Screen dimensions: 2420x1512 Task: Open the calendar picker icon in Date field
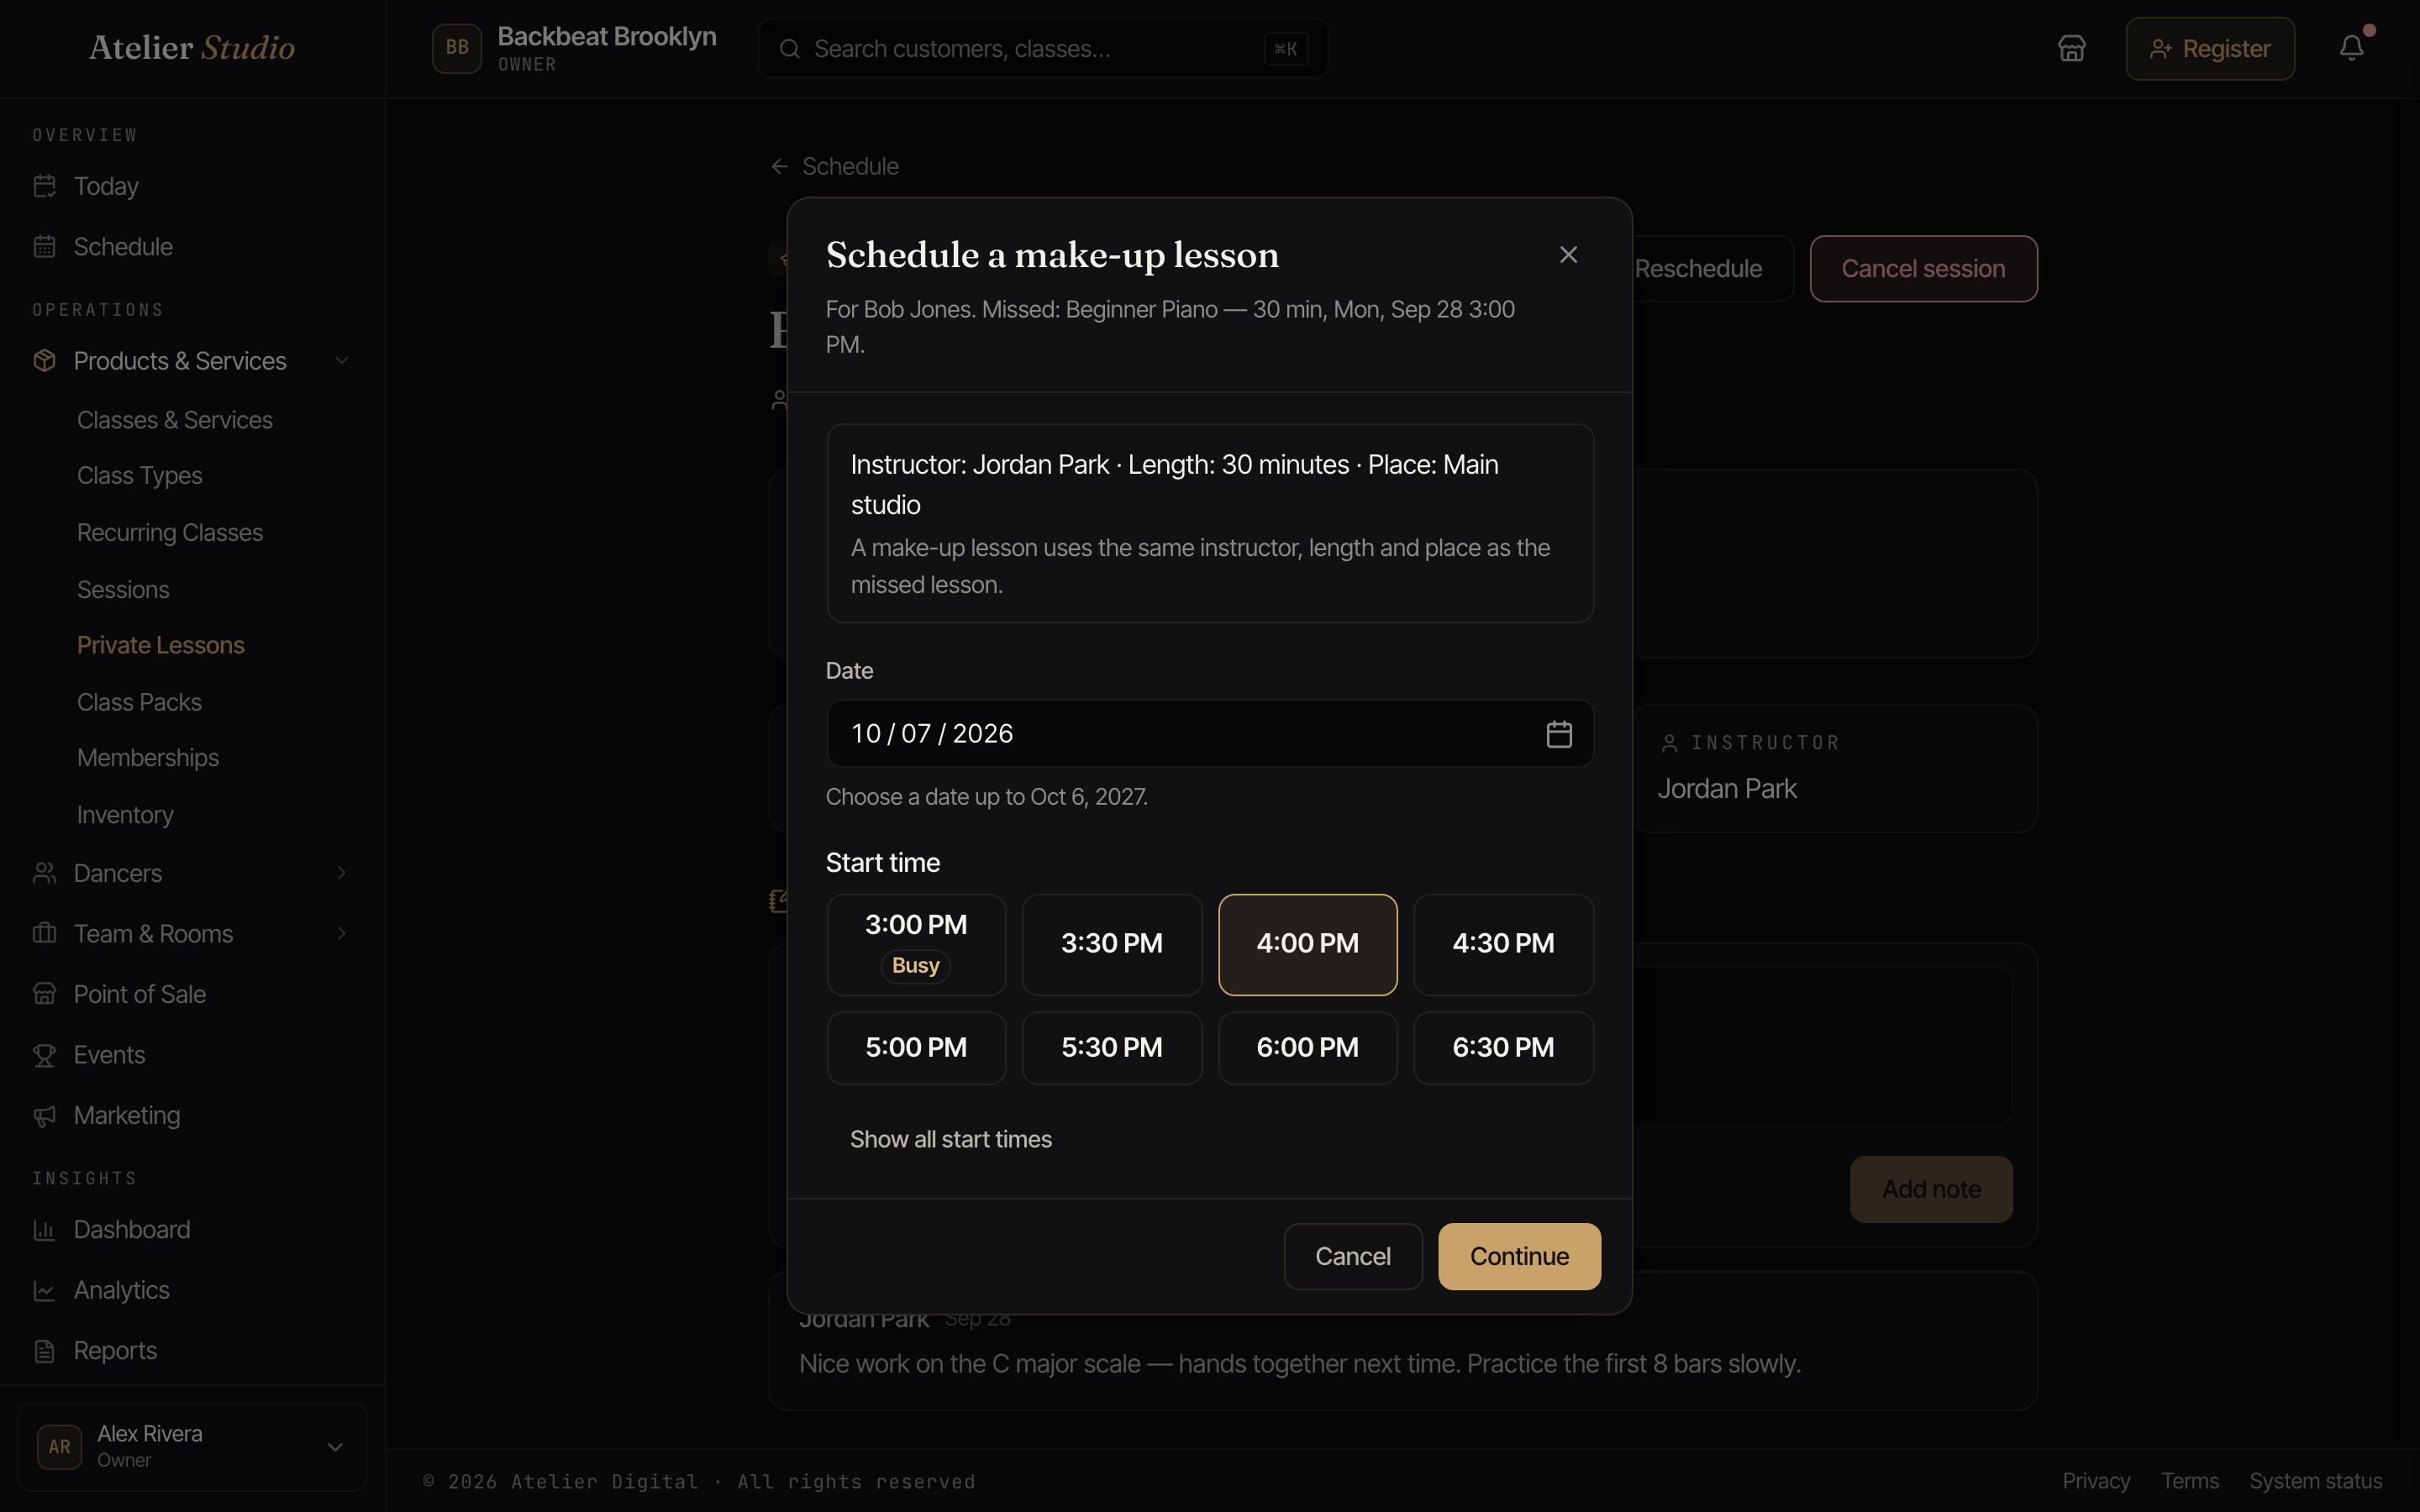coord(1559,734)
